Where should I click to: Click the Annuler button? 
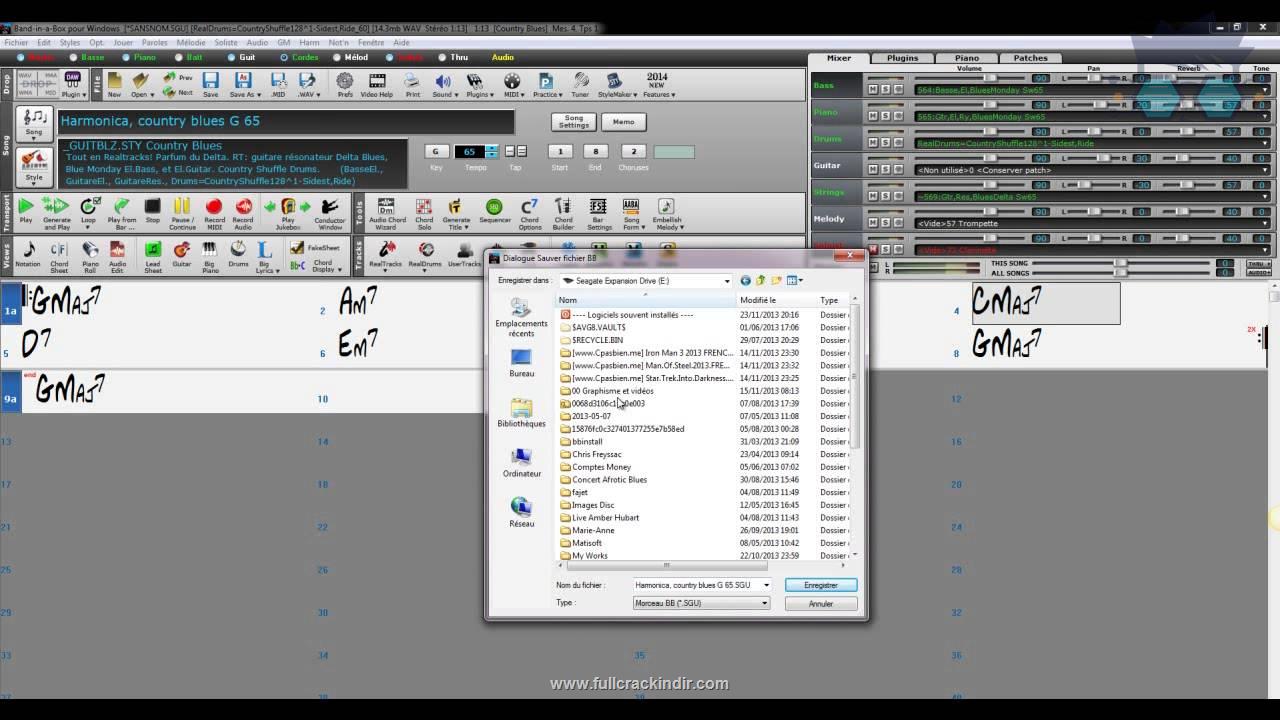pyautogui.click(x=821, y=604)
